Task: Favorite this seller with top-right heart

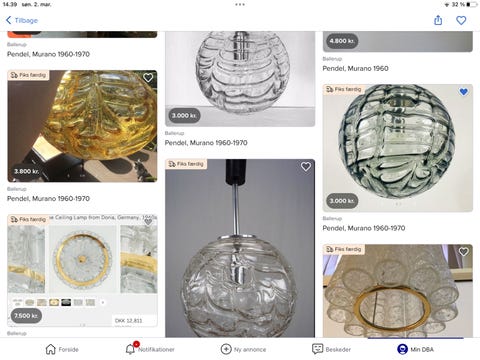Action: pos(461,20)
